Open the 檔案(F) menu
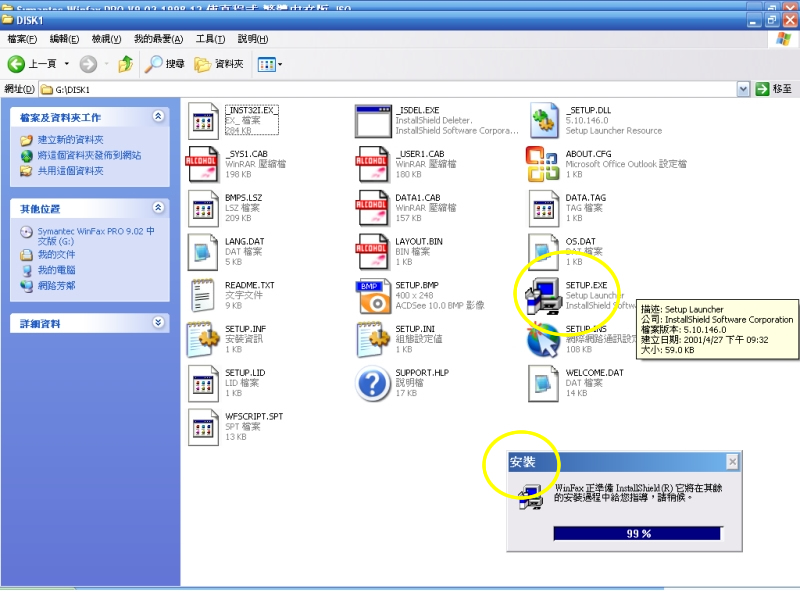The height and width of the screenshot is (600, 800). point(22,39)
